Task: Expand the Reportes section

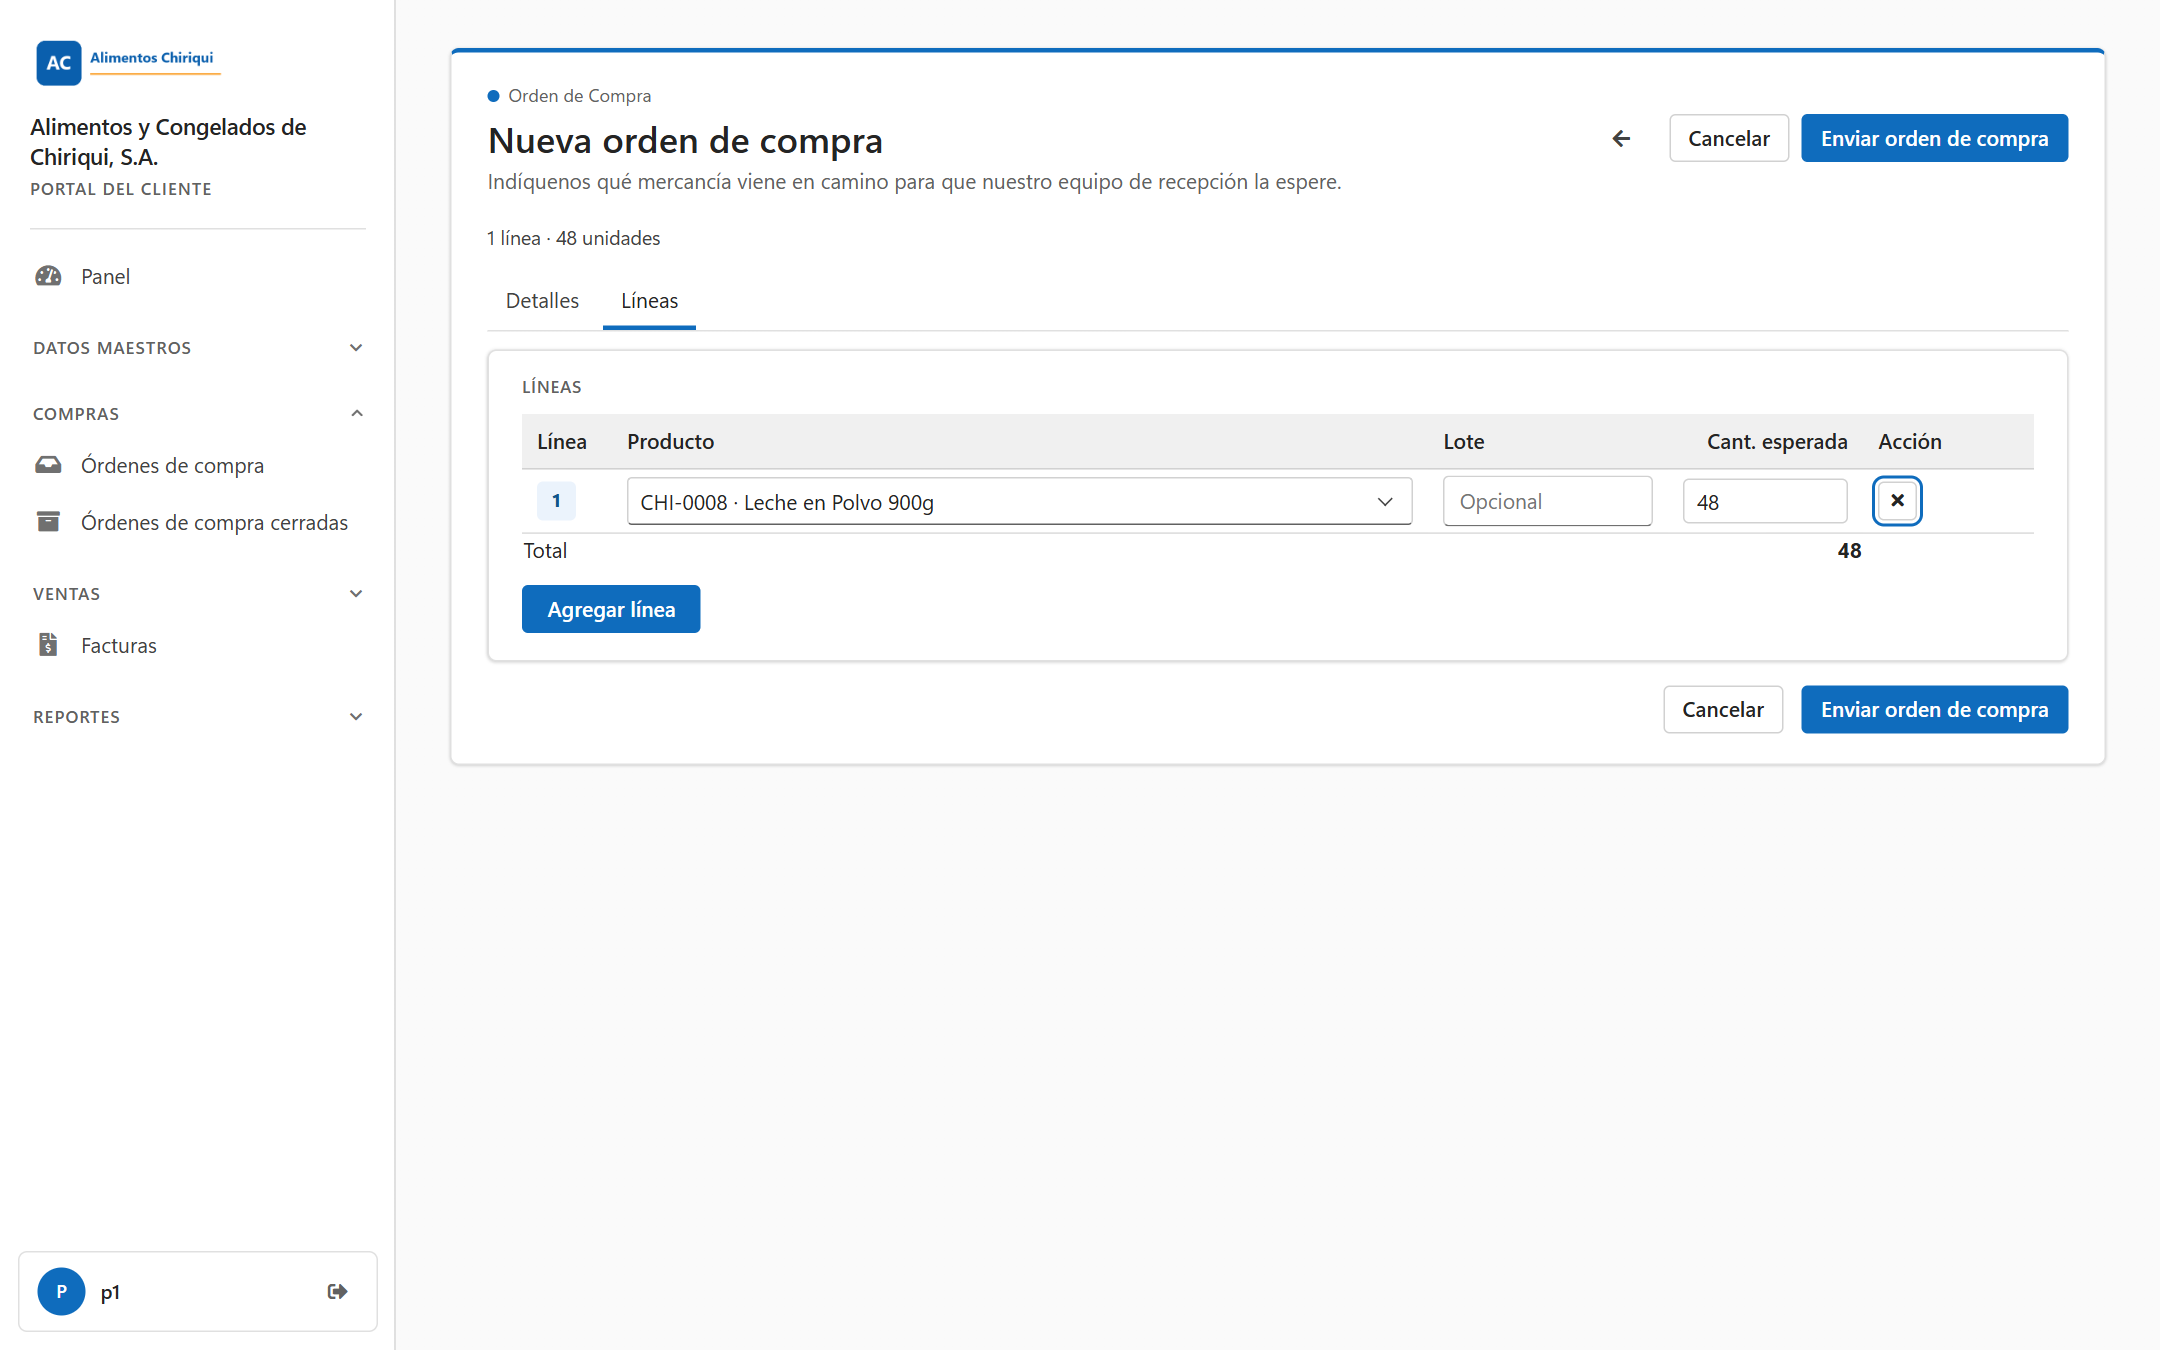Action: tap(198, 717)
